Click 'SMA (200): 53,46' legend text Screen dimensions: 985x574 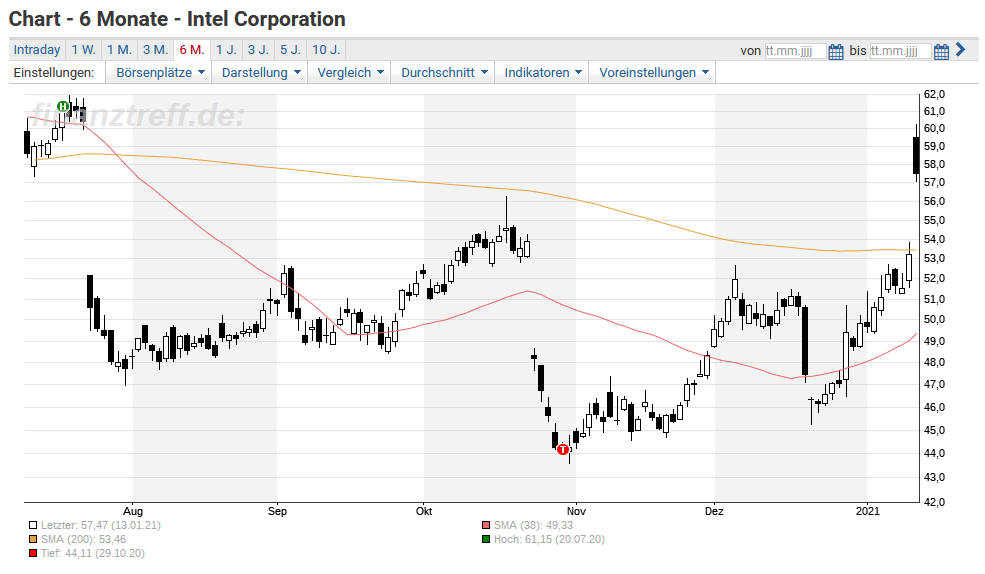point(83,539)
